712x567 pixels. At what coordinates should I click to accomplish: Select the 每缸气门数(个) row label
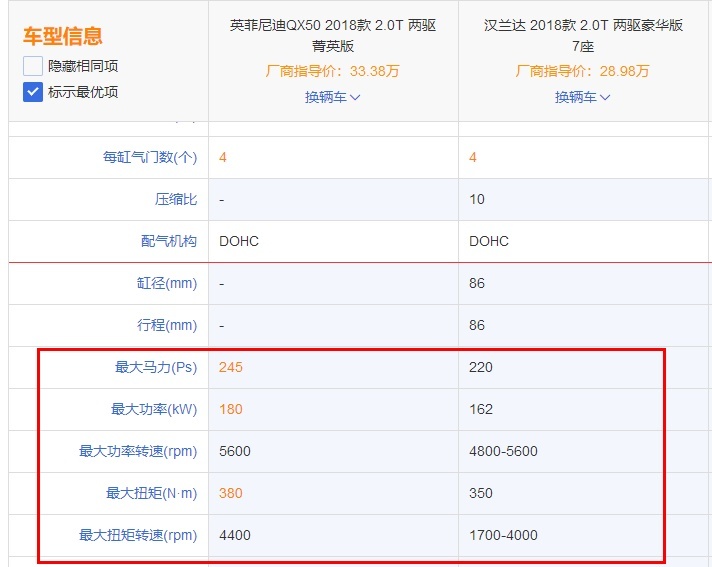[150, 158]
